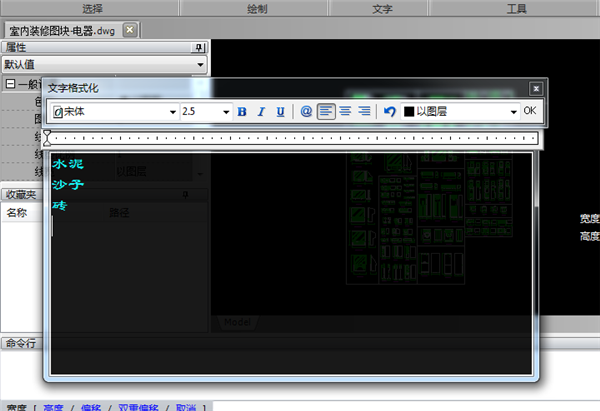Choose 高度 command option link
Viewport: 600px width, 411px height.
click(53, 408)
